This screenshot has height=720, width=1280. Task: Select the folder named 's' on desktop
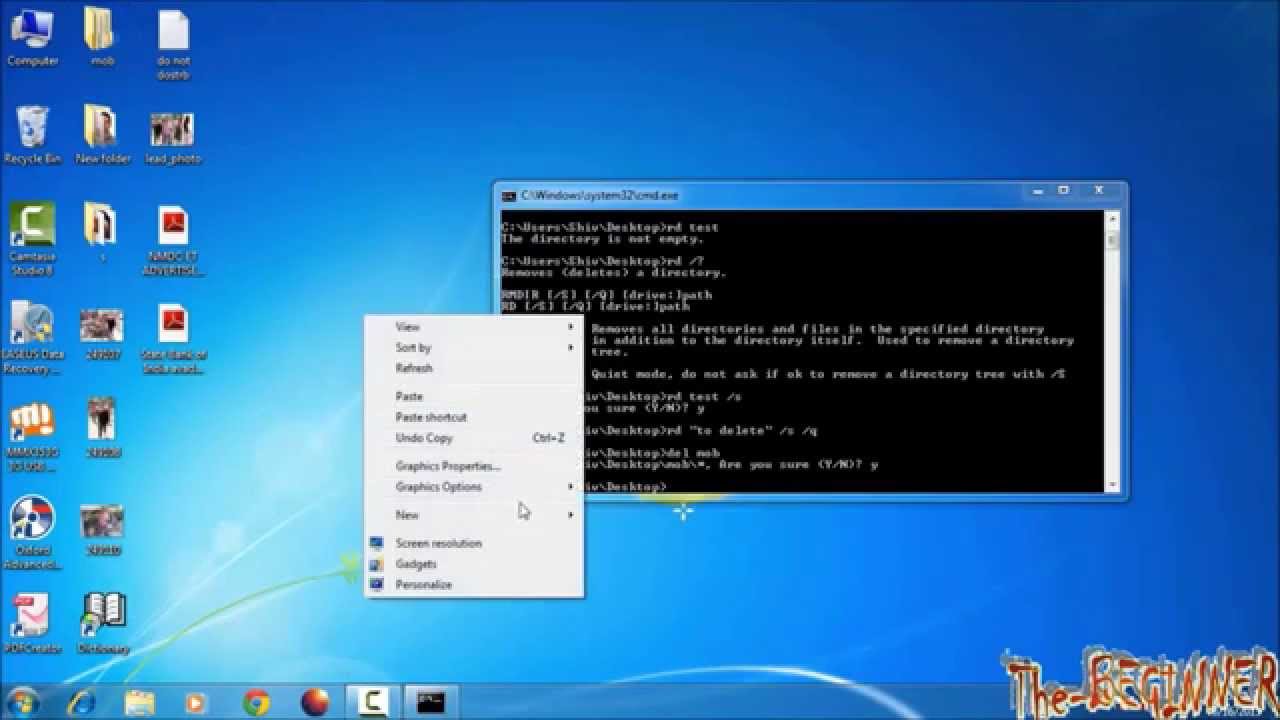point(102,233)
